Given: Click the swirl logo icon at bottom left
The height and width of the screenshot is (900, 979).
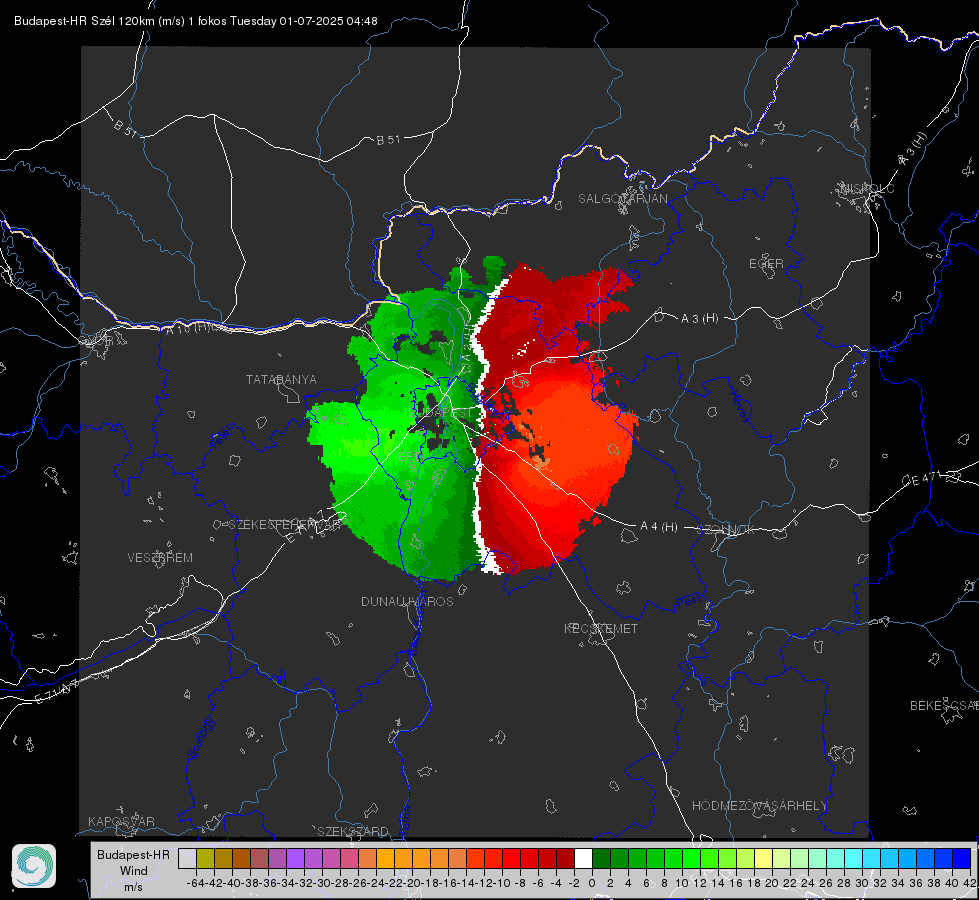Looking at the screenshot, I should 34,866.
